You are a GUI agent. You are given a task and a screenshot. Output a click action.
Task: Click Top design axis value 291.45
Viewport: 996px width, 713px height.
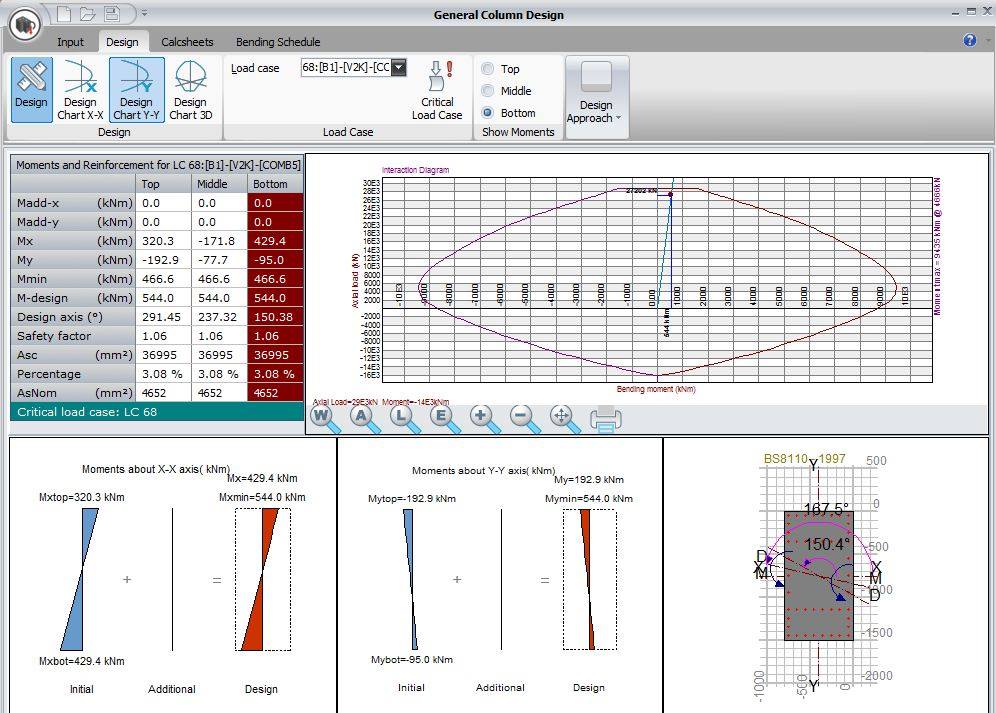163,316
